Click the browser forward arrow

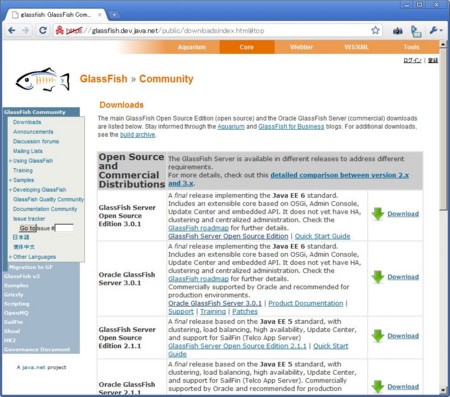pos(26,30)
